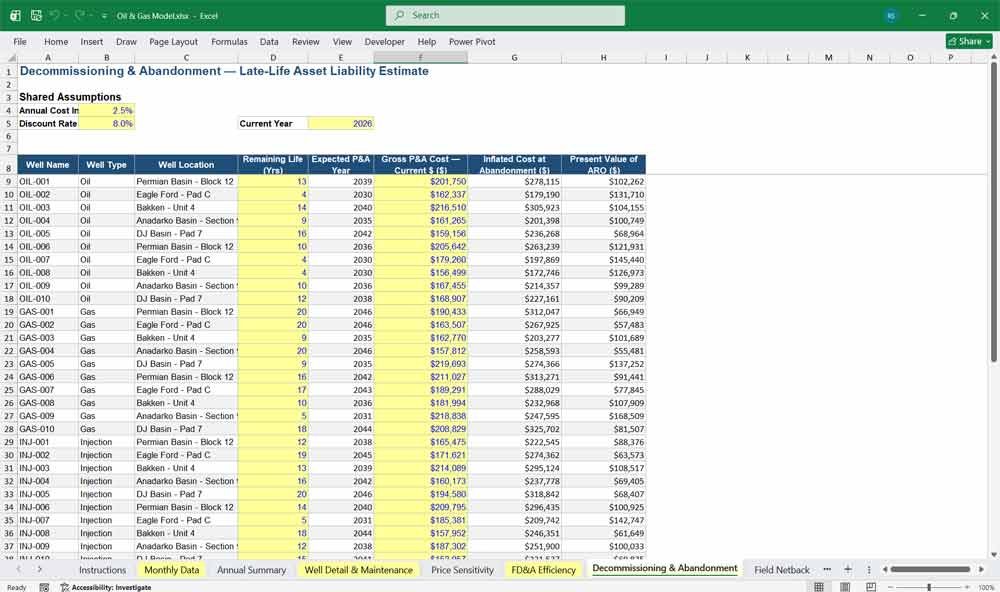This screenshot has height=592, width=1000.
Task: Click the Excel app icon in title bar
Action: click(15, 15)
